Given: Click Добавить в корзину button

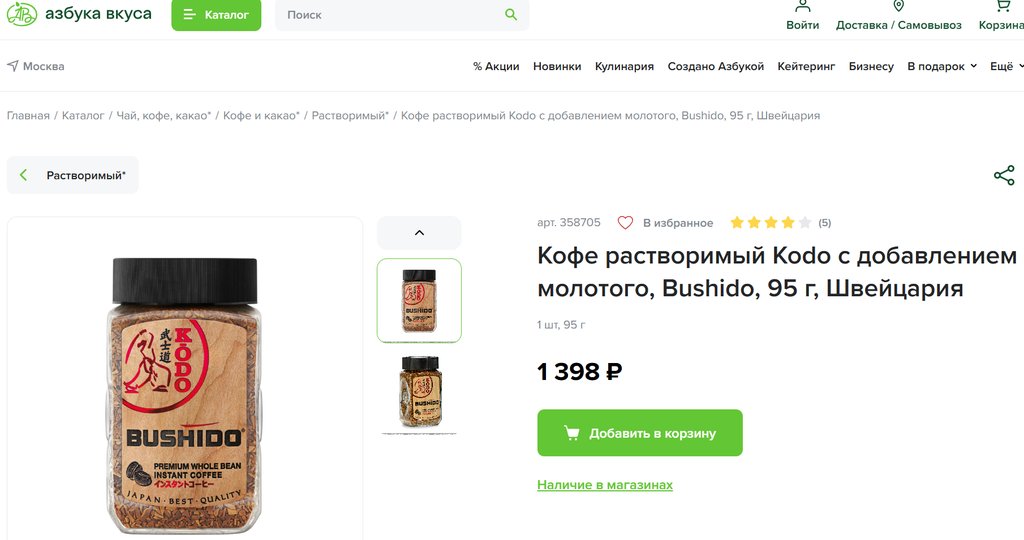Looking at the screenshot, I should [640, 433].
